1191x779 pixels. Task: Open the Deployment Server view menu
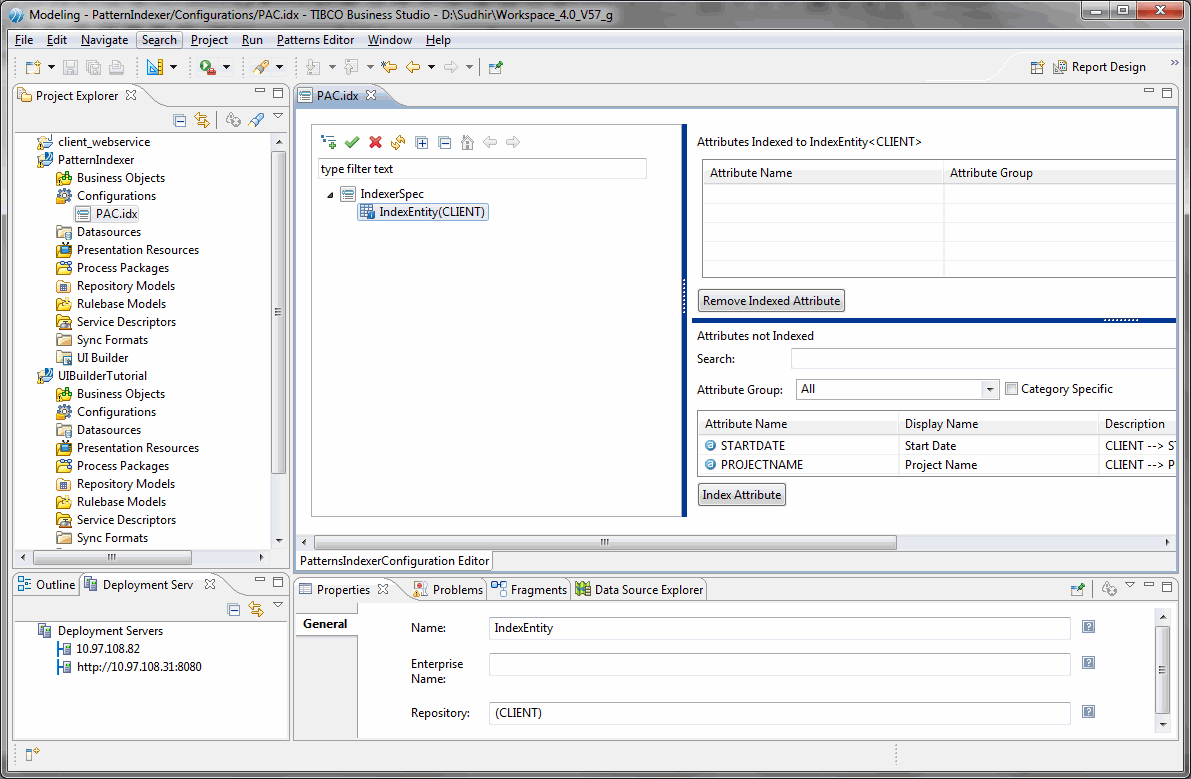(x=278, y=606)
